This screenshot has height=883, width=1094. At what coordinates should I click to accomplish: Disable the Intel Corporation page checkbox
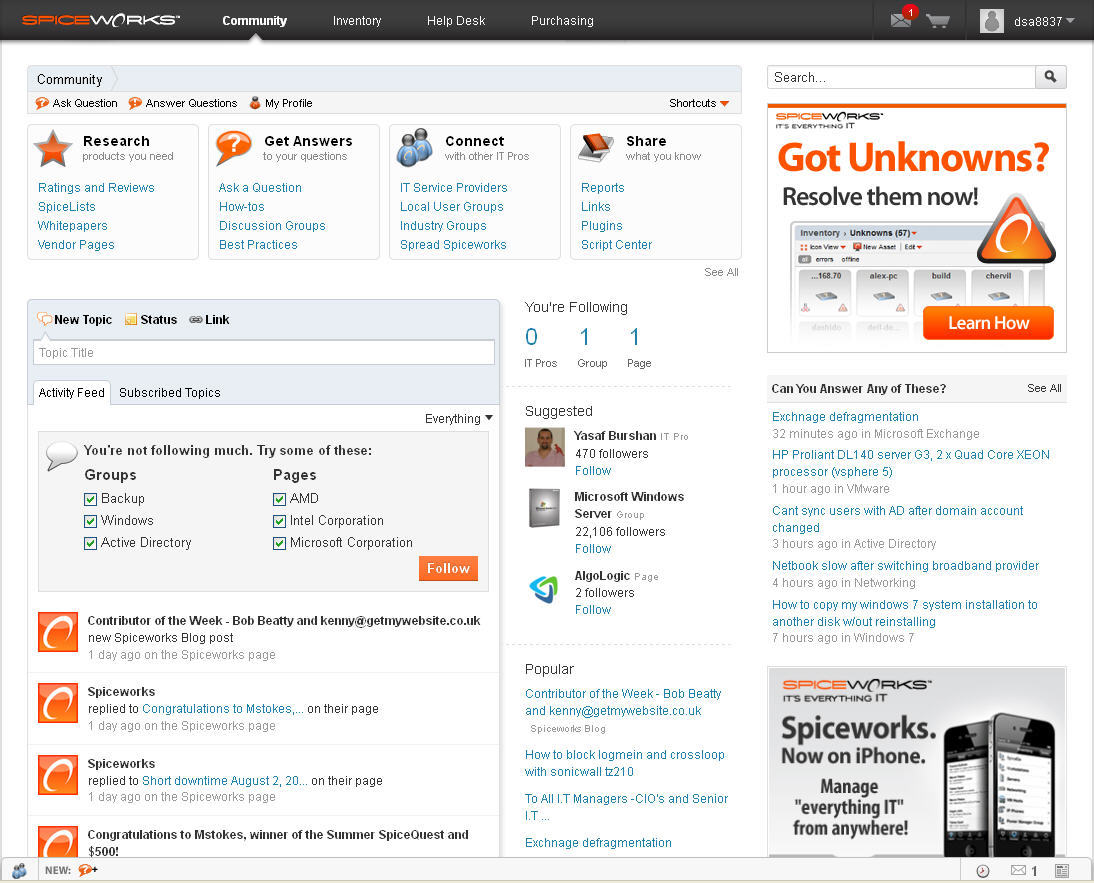point(280,520)
